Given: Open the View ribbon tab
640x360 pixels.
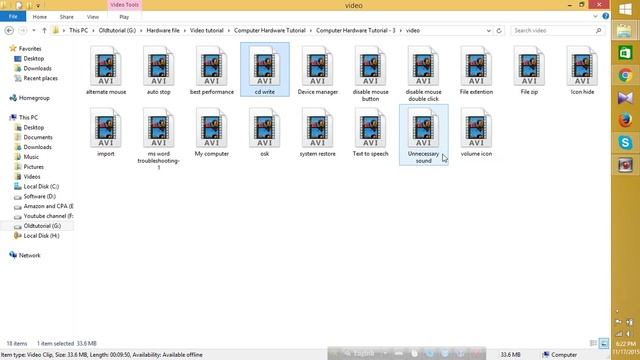Looking at the screenshot, I should [93, 17].
